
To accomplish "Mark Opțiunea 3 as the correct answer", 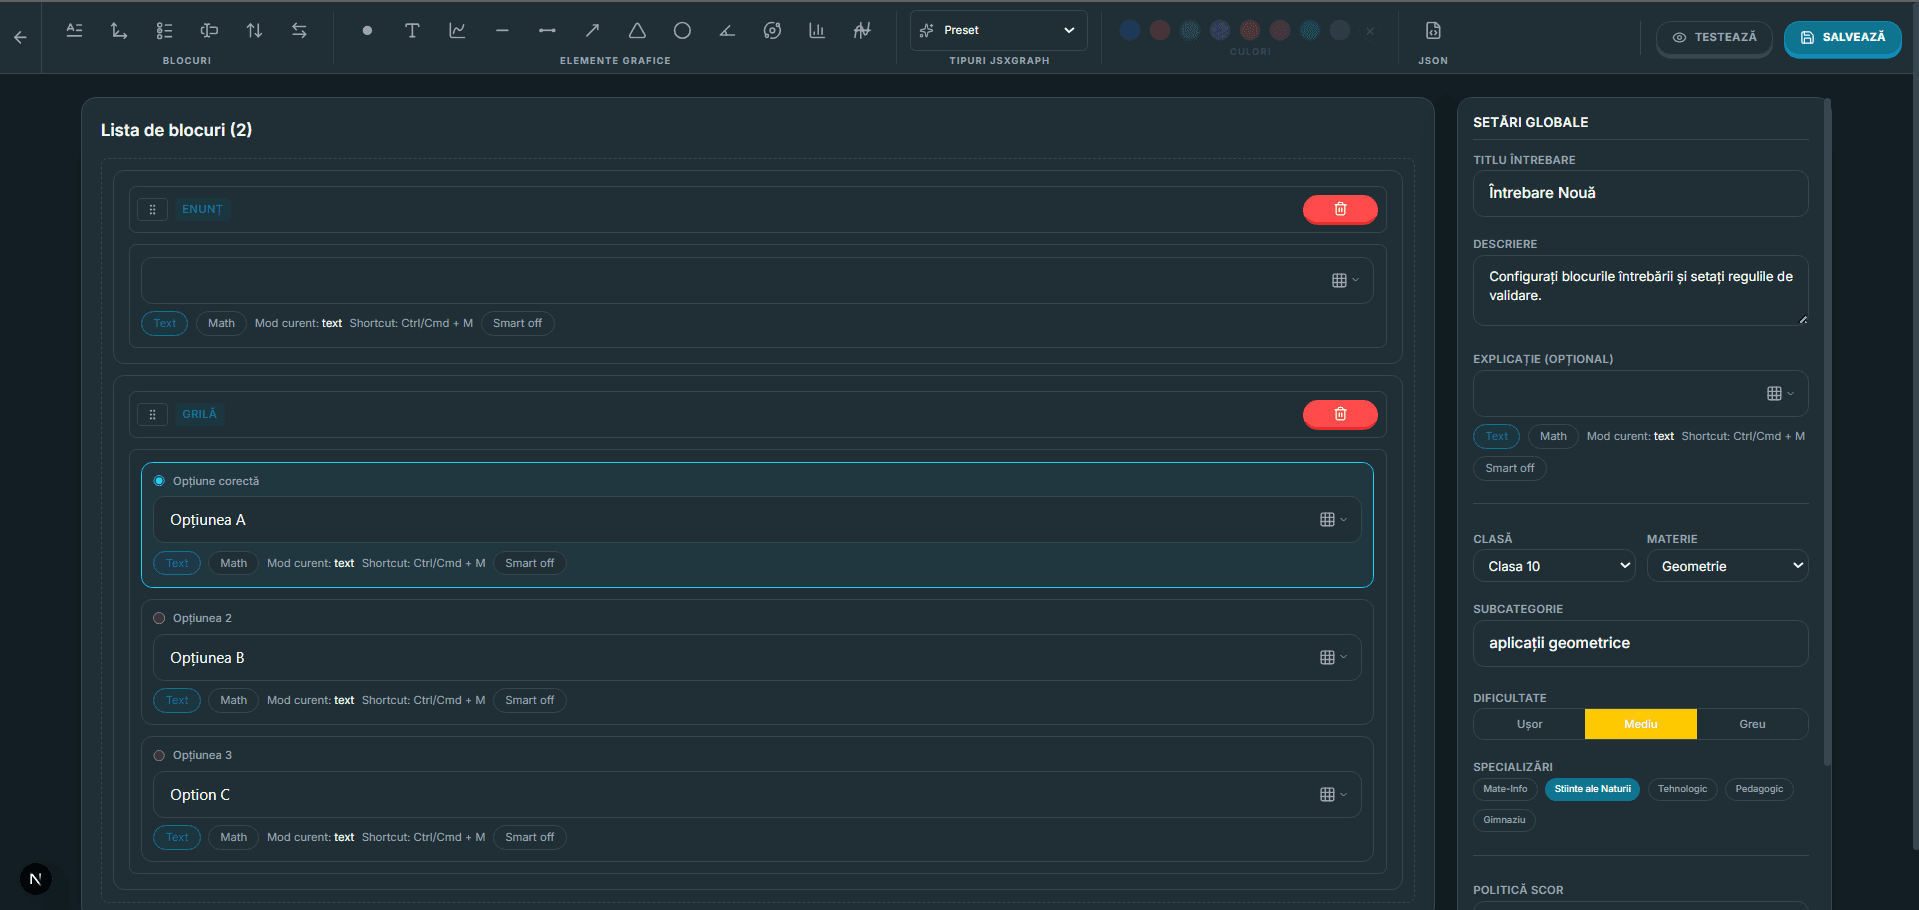I will [159, 755].
